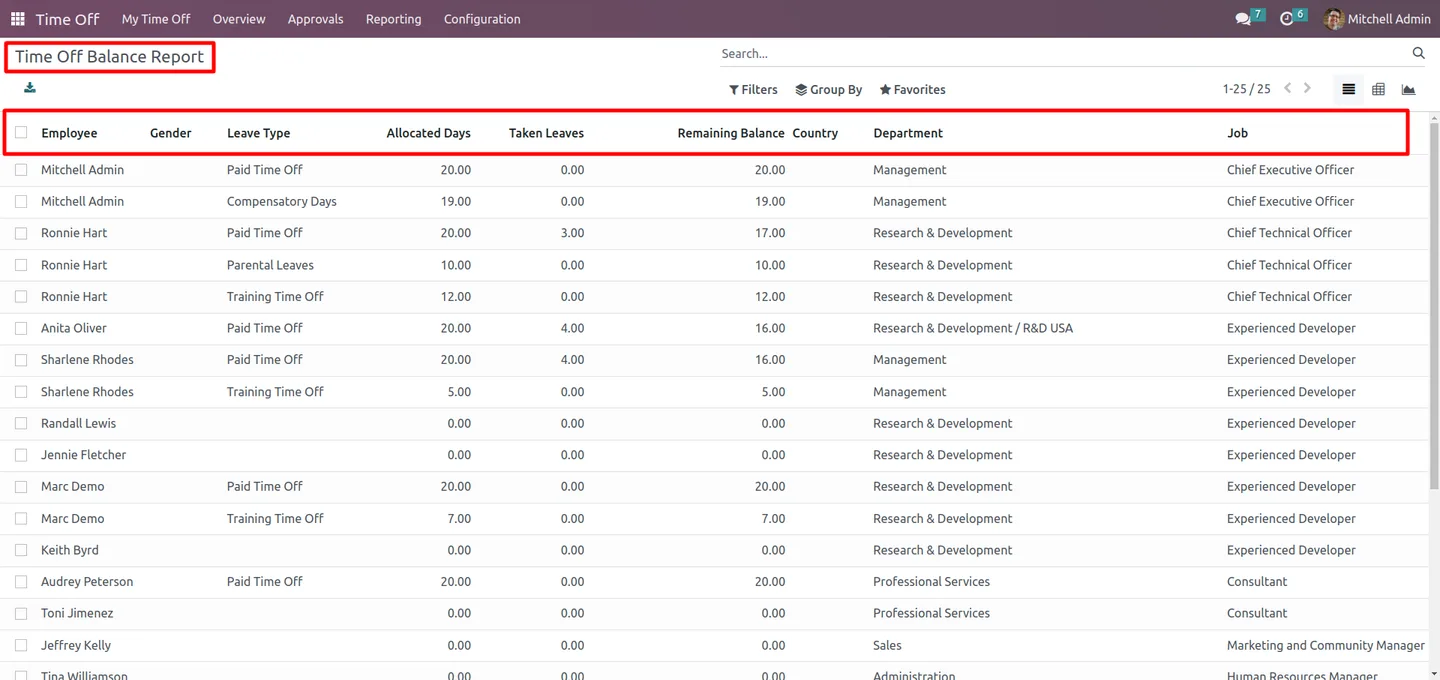Check the Randall Lewis row checkbox
The width and height of the screenshot is (1440, 680).
pos(21,423)
